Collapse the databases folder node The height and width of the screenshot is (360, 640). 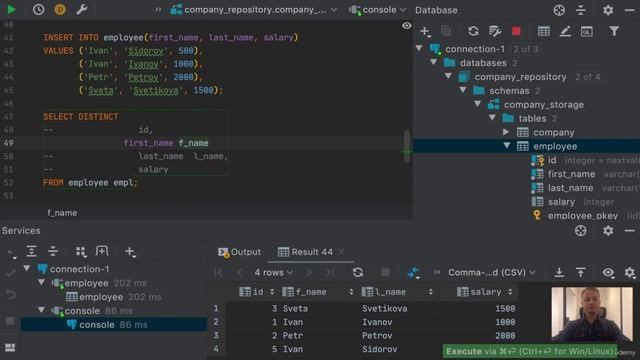click(434, 62)
